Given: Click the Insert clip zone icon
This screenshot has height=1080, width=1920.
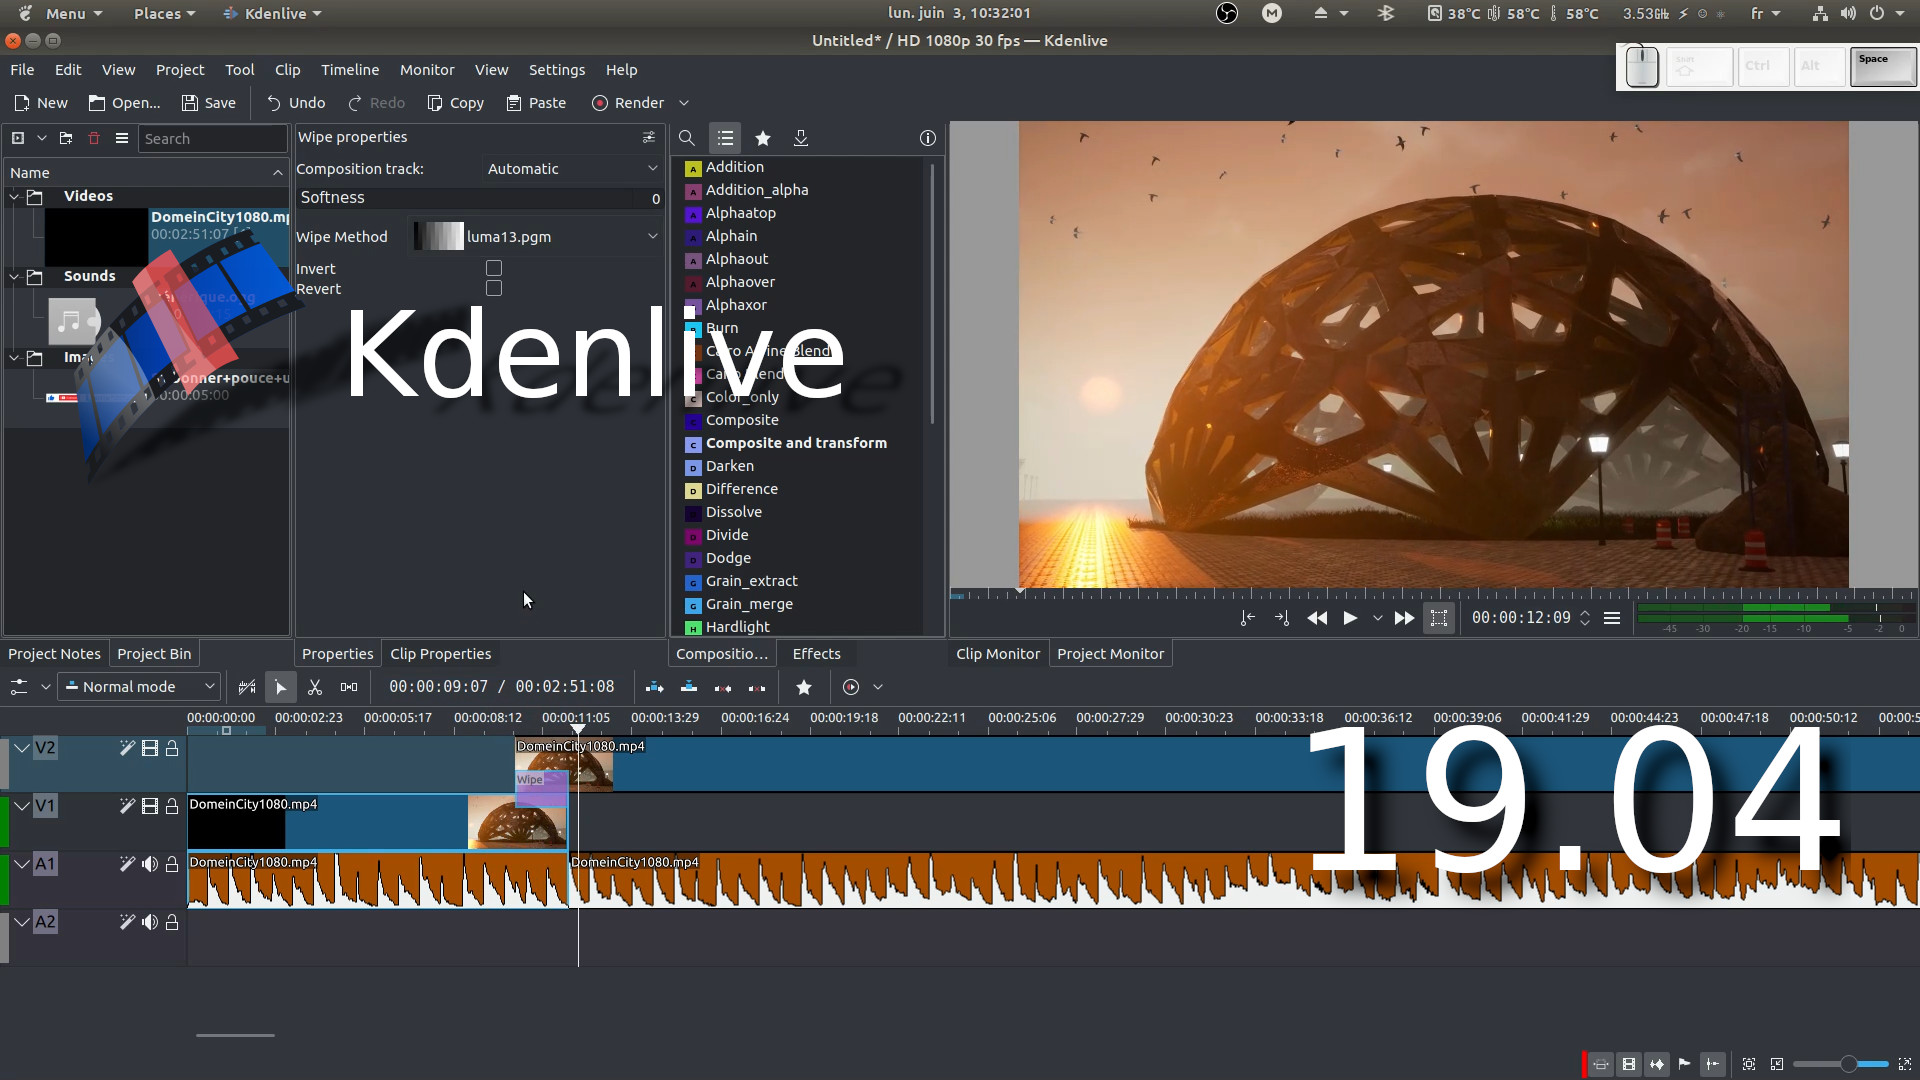Looking at the screenshot, I should coord(655,687).
